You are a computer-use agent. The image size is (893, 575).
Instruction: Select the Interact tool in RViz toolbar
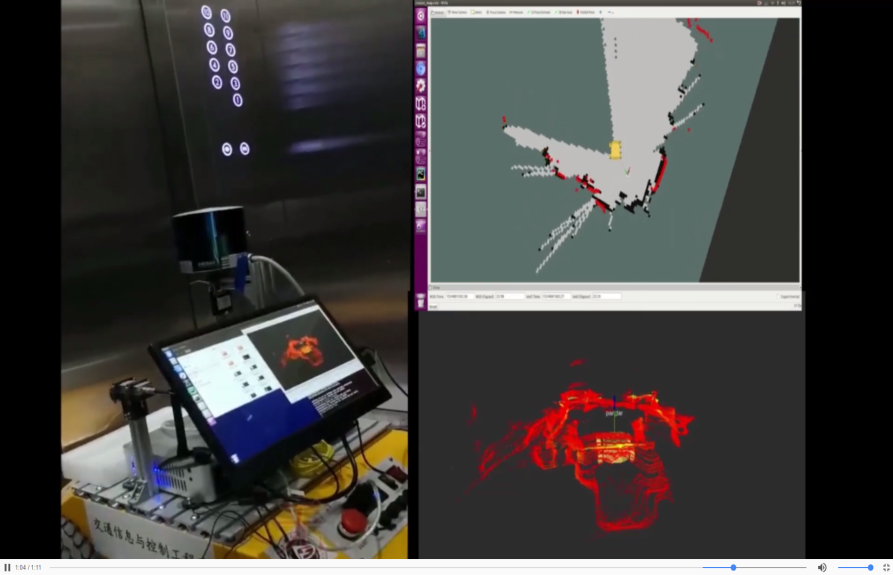437,12
